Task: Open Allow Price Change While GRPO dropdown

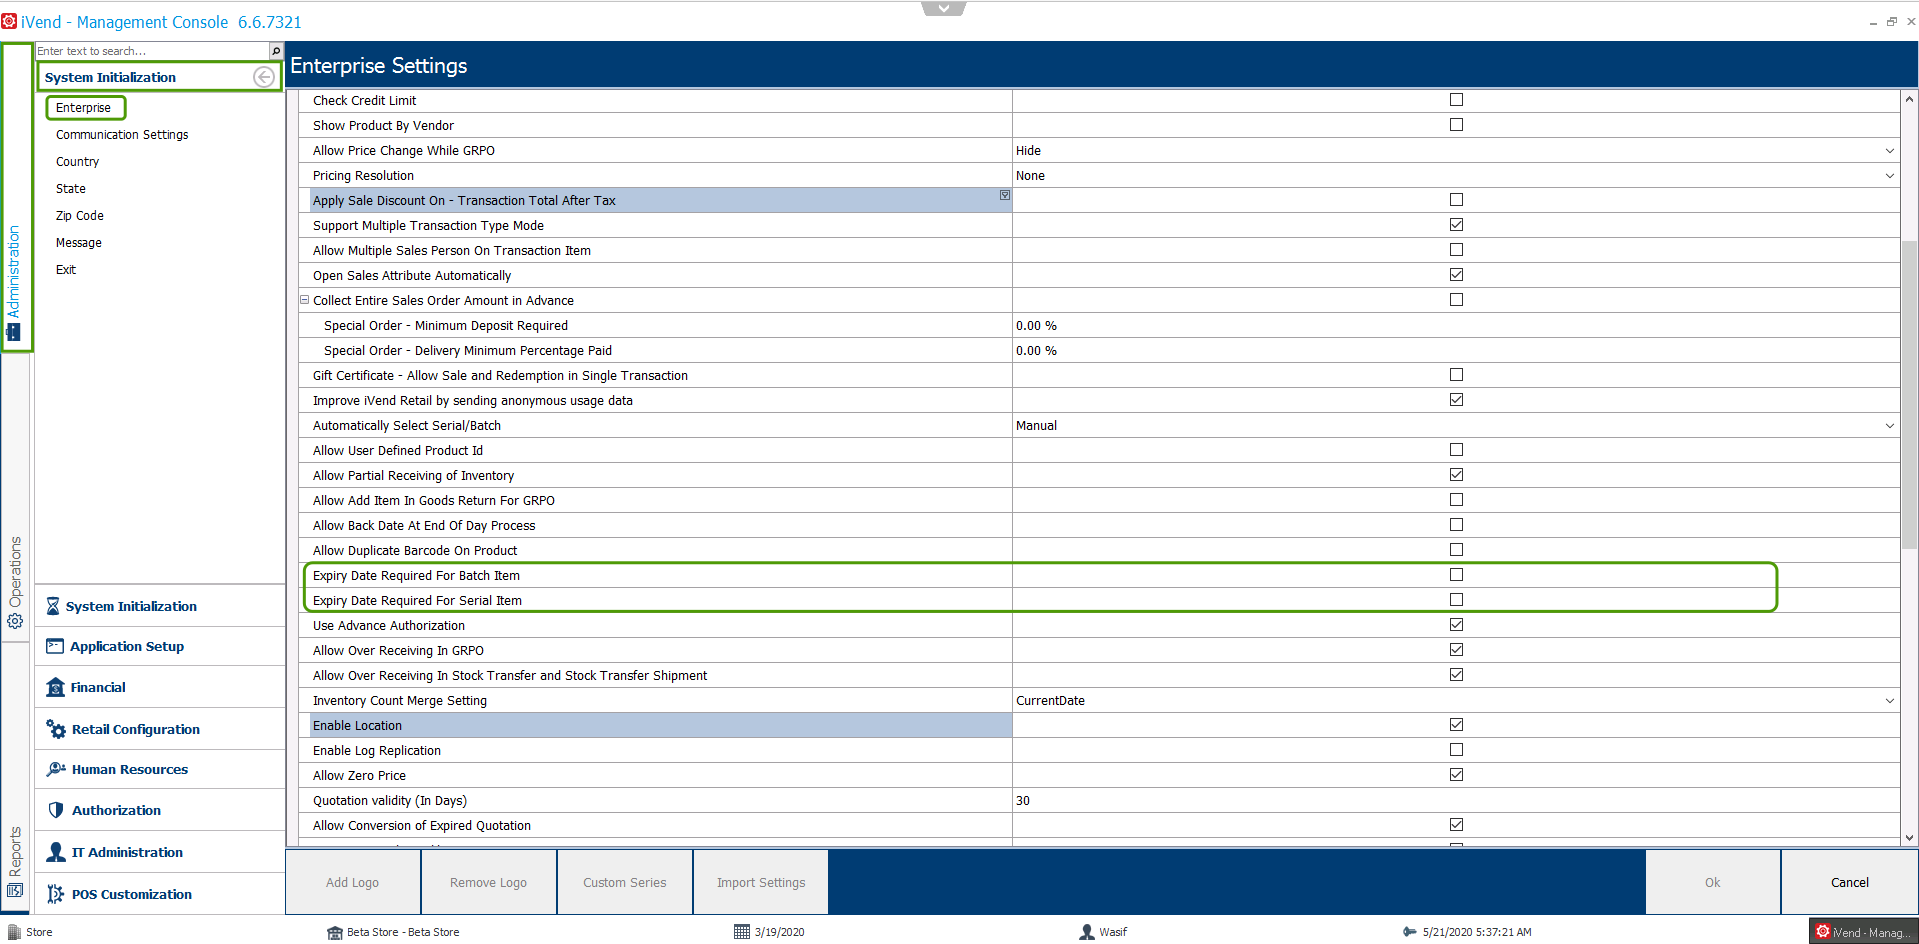Action: tap(1890, 151)
